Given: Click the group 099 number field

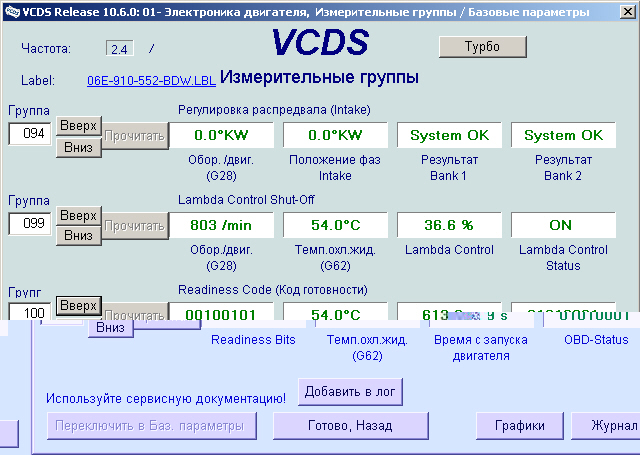Looking at the screenshot, I should coord(30,223).
